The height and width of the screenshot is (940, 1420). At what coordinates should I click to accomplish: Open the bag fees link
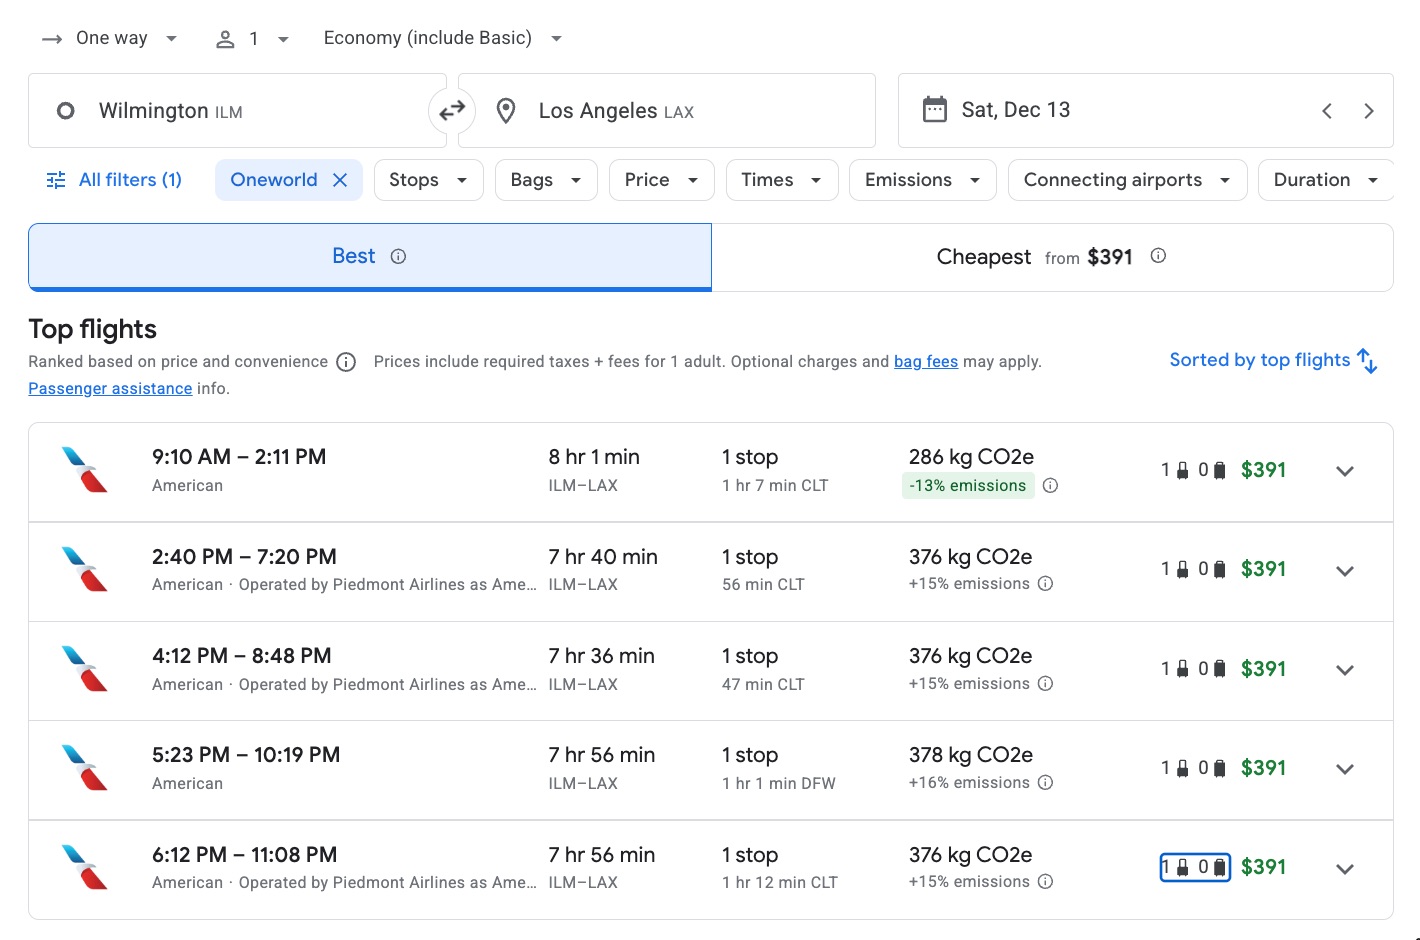tap(925, 361)
